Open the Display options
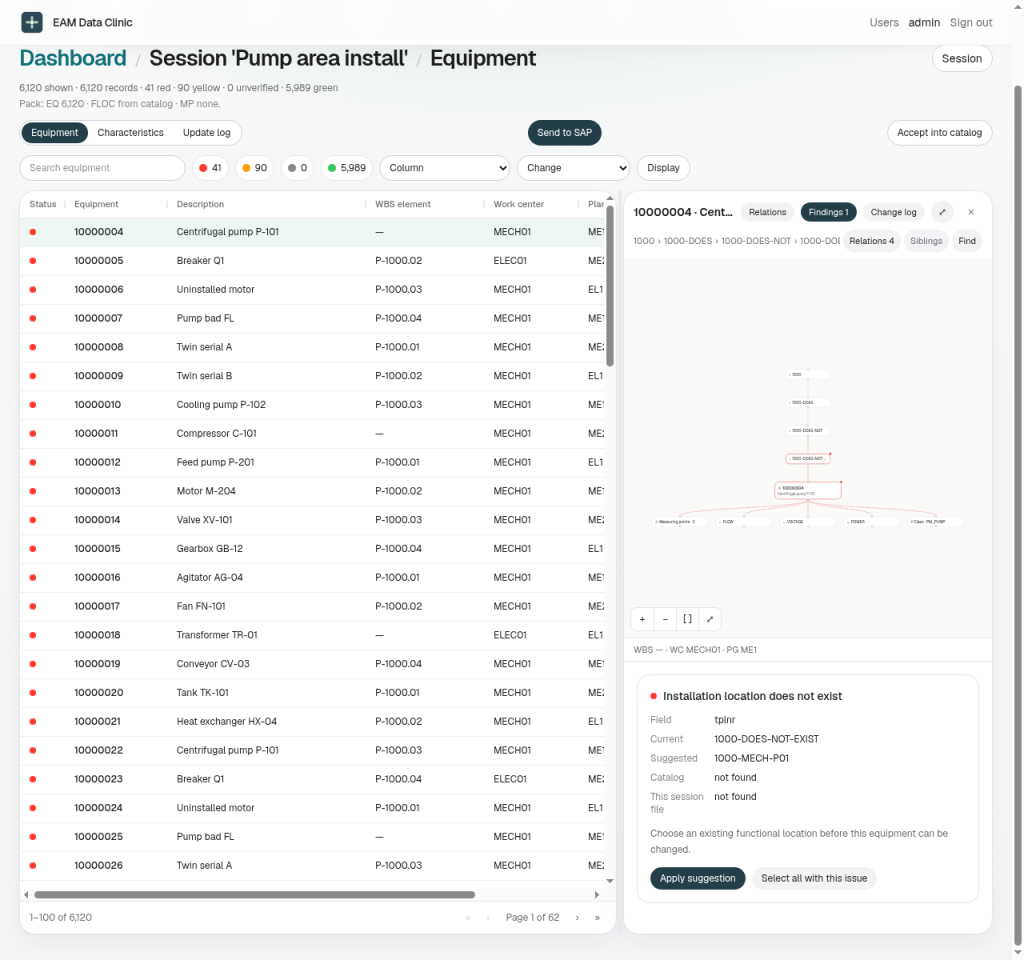The image size is (1024, 960). [664, 168]
